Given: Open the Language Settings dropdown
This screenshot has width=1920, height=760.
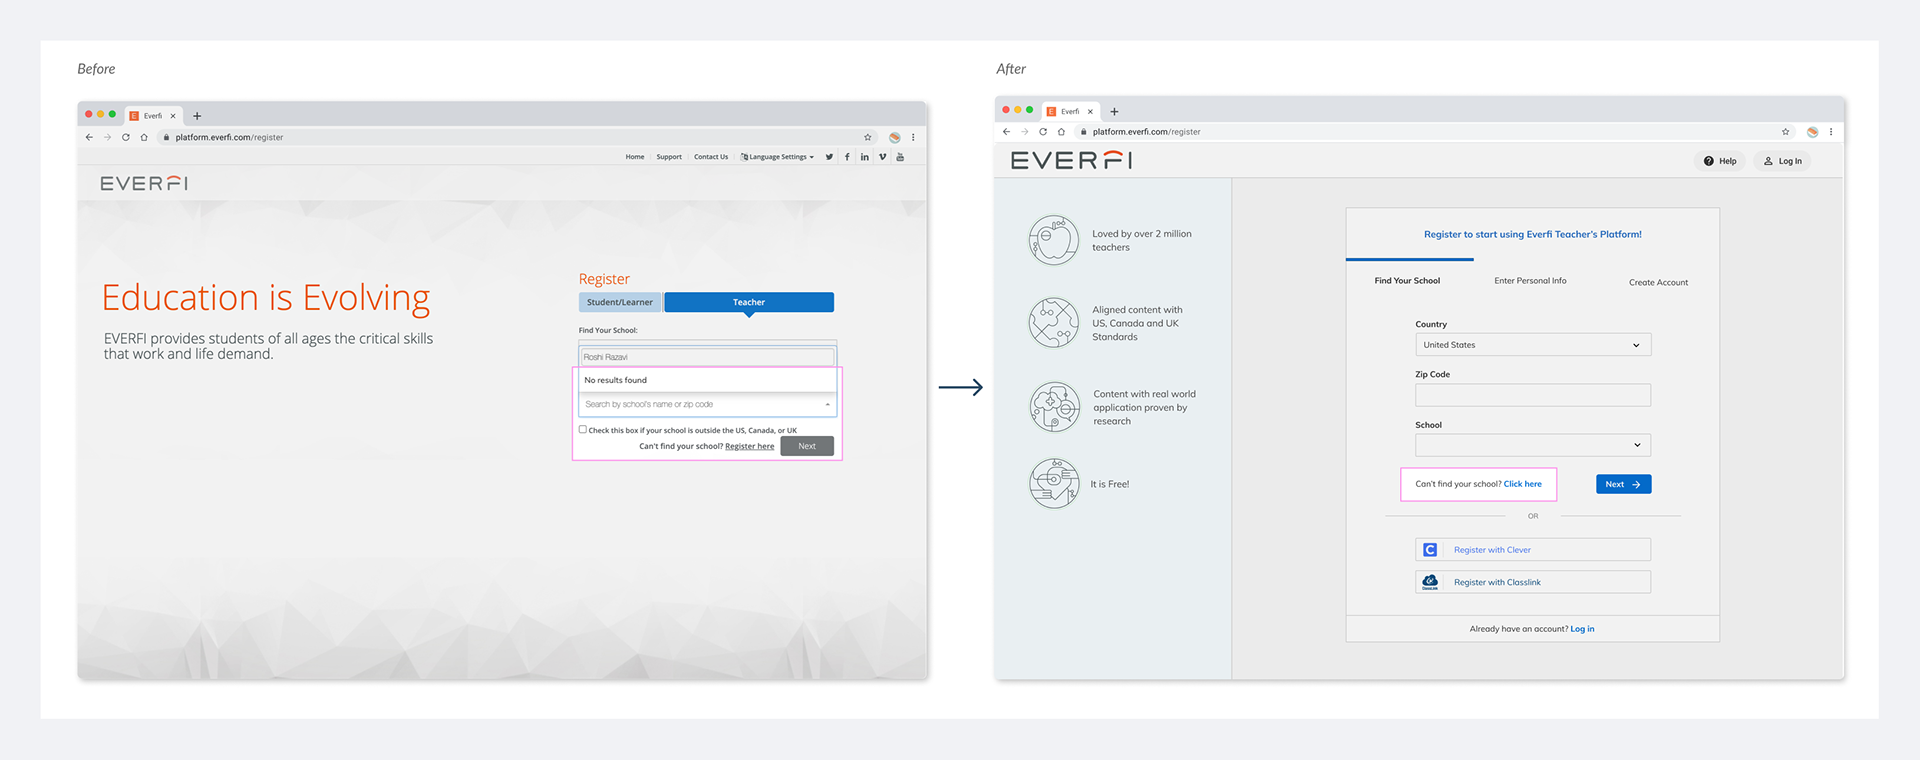Looking at the screenshot, I should pos(778,157).
